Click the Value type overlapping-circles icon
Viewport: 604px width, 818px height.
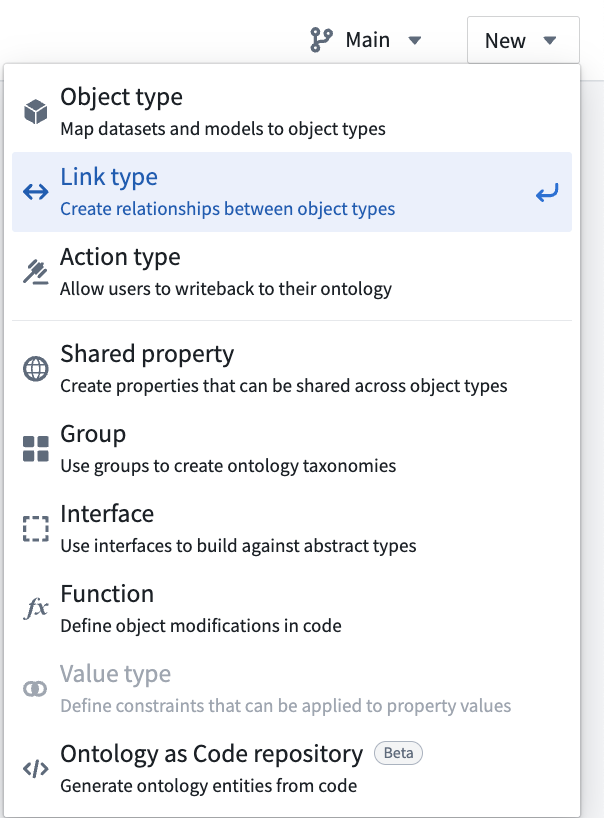[35, 689]
